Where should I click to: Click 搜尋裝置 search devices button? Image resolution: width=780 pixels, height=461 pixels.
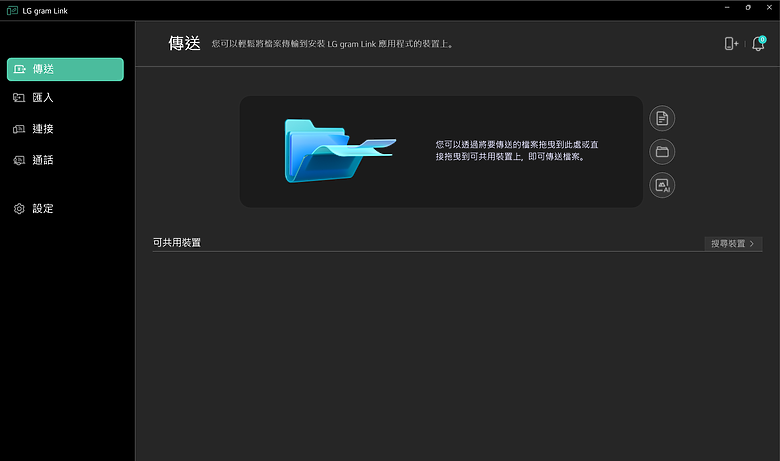[x=733, y=244]
